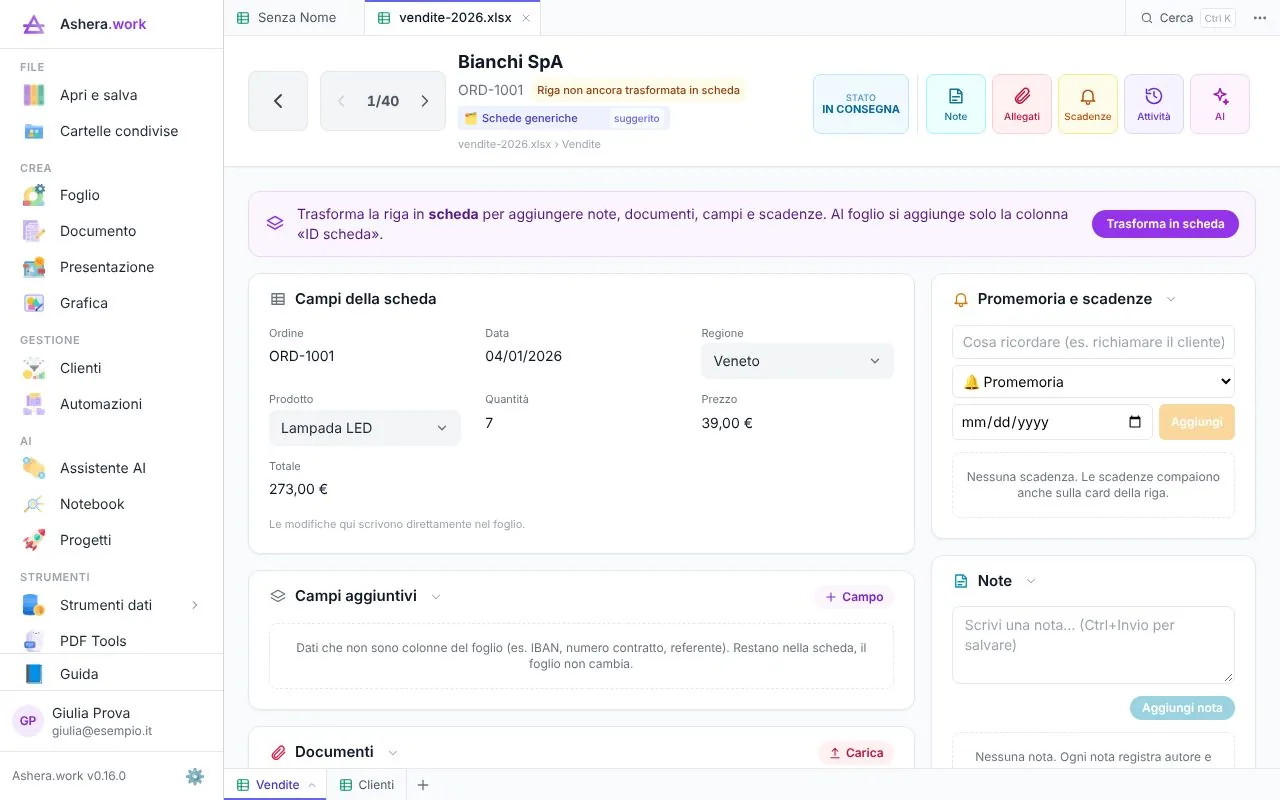
Task: Open Clienti in Gestione sidebar
Action: [111, 368]
